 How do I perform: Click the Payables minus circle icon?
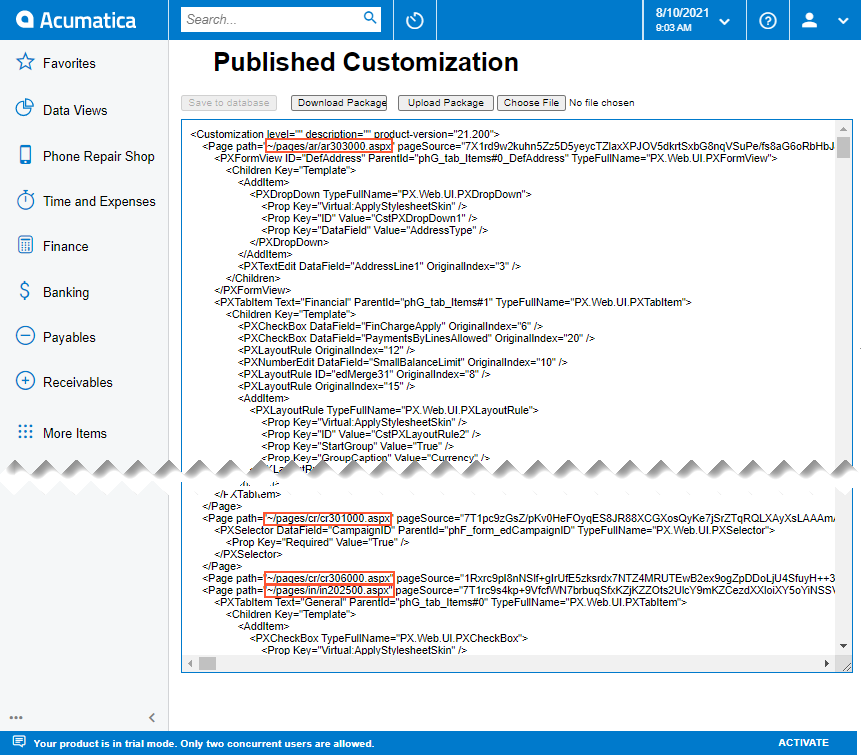coord(25,335)
